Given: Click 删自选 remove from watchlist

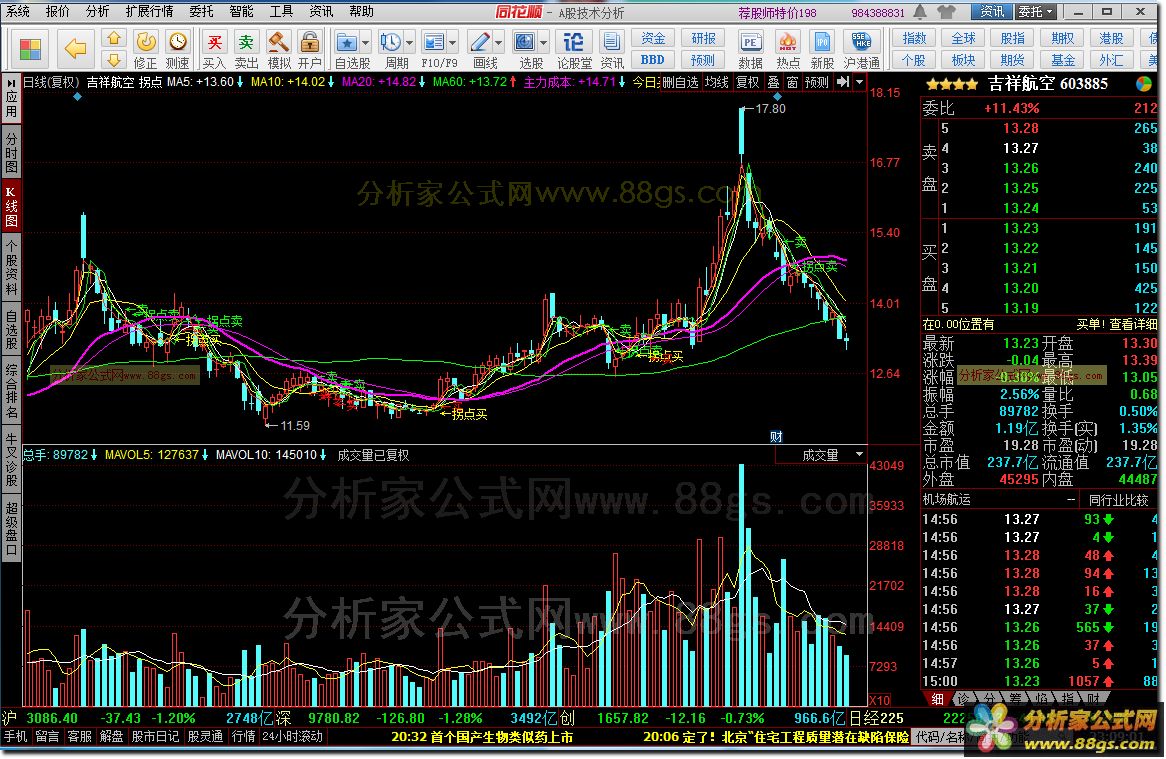Looking at the screenshot, I should (x=680, y=82).
